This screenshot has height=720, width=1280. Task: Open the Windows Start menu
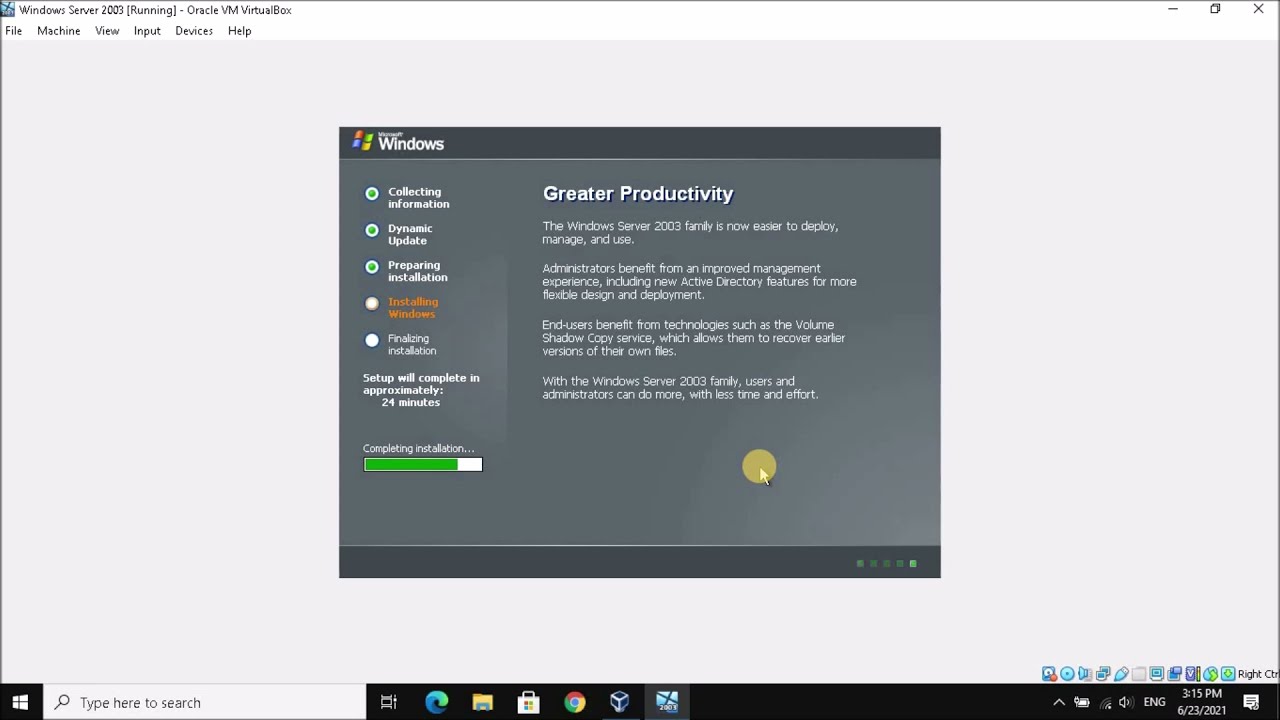(x=20, y=702)
